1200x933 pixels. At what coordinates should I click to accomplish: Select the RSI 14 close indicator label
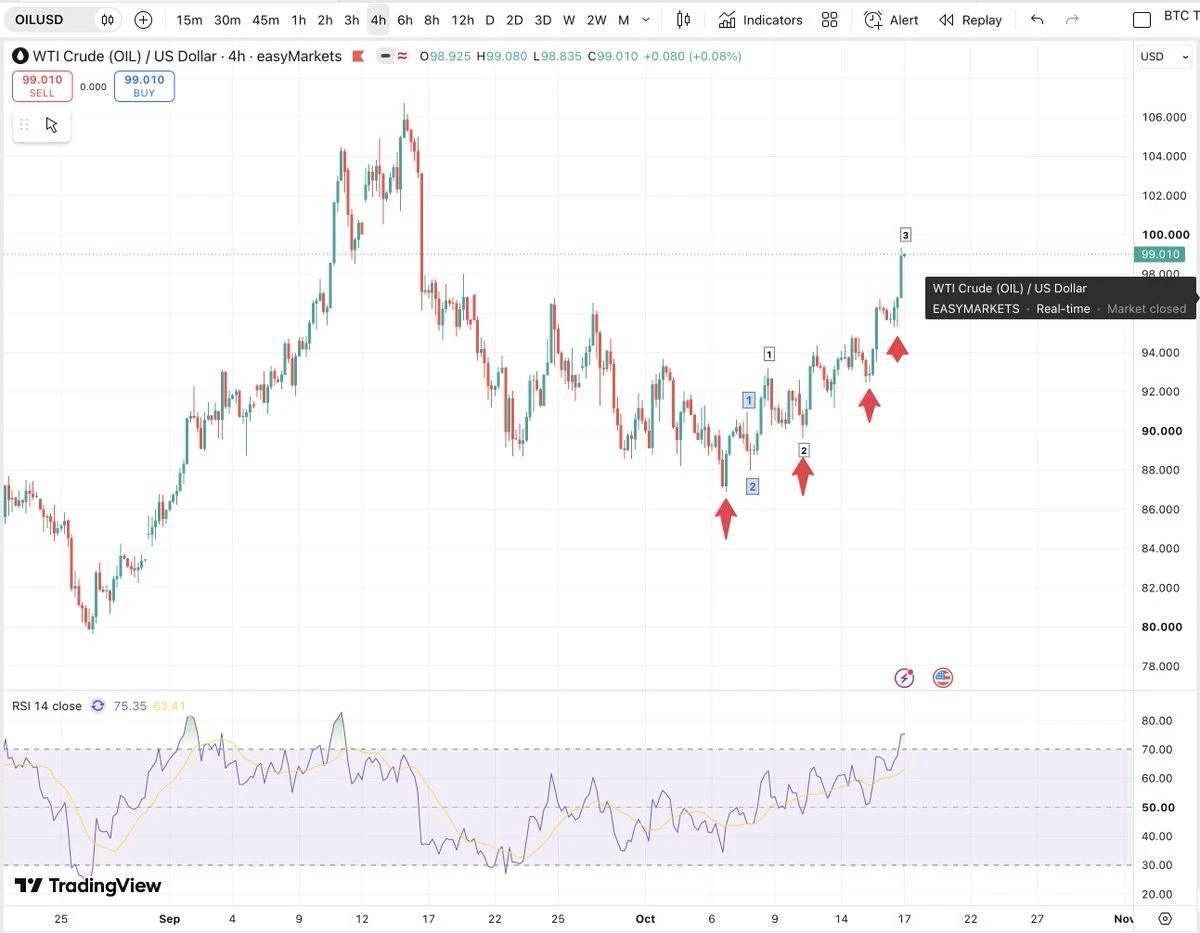(47, 706)
